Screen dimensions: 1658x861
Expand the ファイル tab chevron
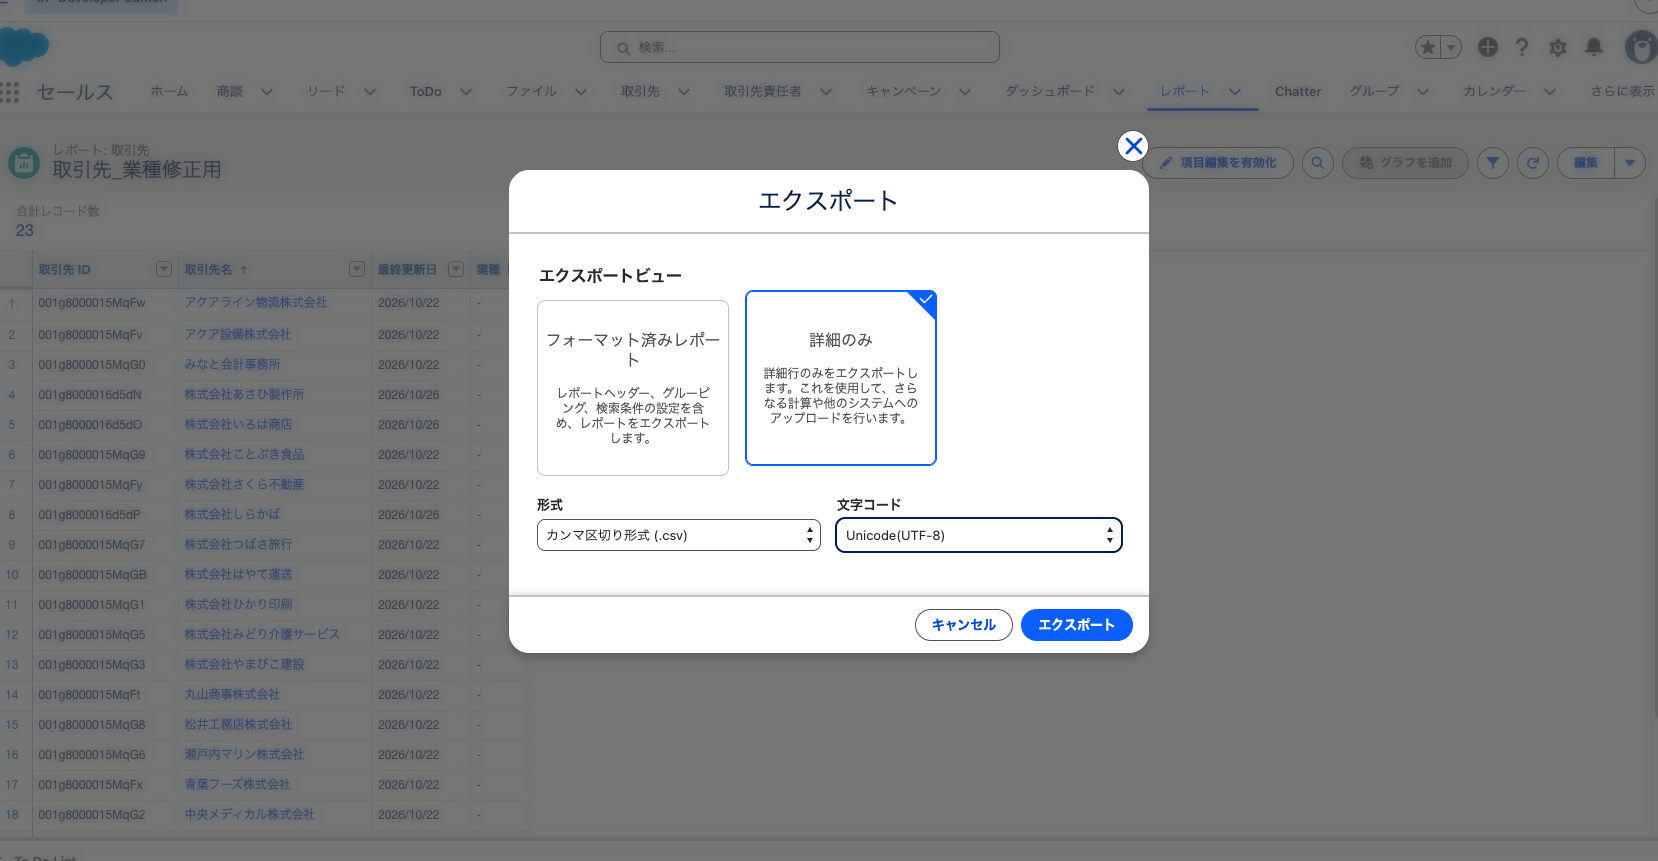581,92
